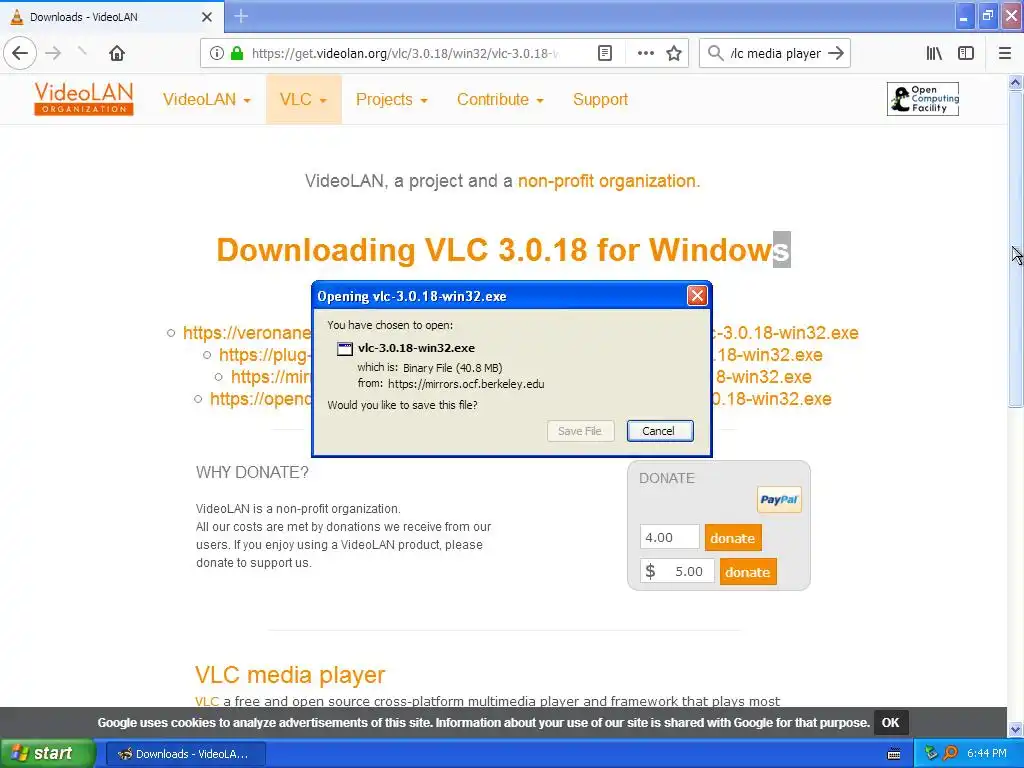Click the https://openc mirror link
Screen dimensions: 1024x768
(261, 399)
